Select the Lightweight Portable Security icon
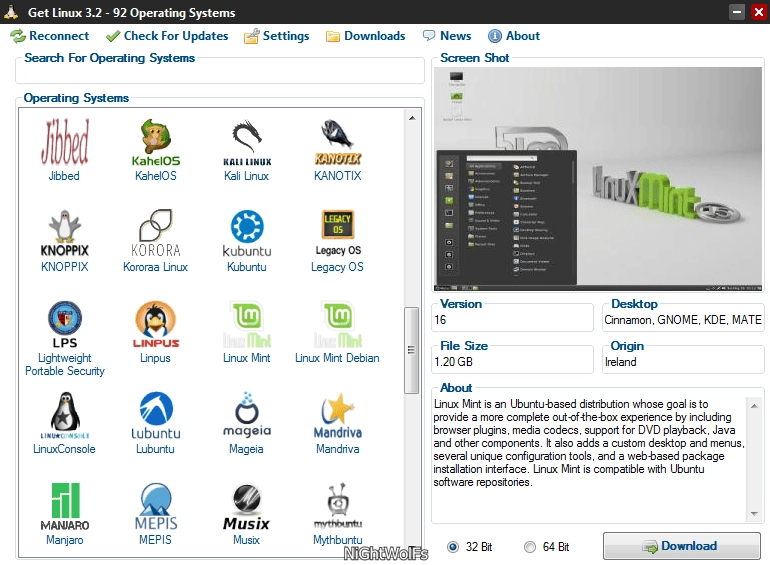770x565 pixels. pos(64,324)
